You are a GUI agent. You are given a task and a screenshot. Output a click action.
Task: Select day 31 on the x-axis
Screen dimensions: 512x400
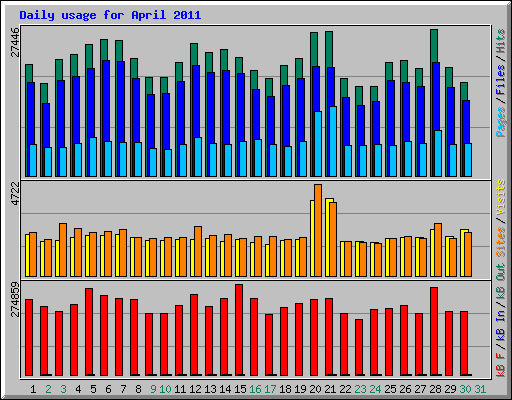click(x=480, y=389)
